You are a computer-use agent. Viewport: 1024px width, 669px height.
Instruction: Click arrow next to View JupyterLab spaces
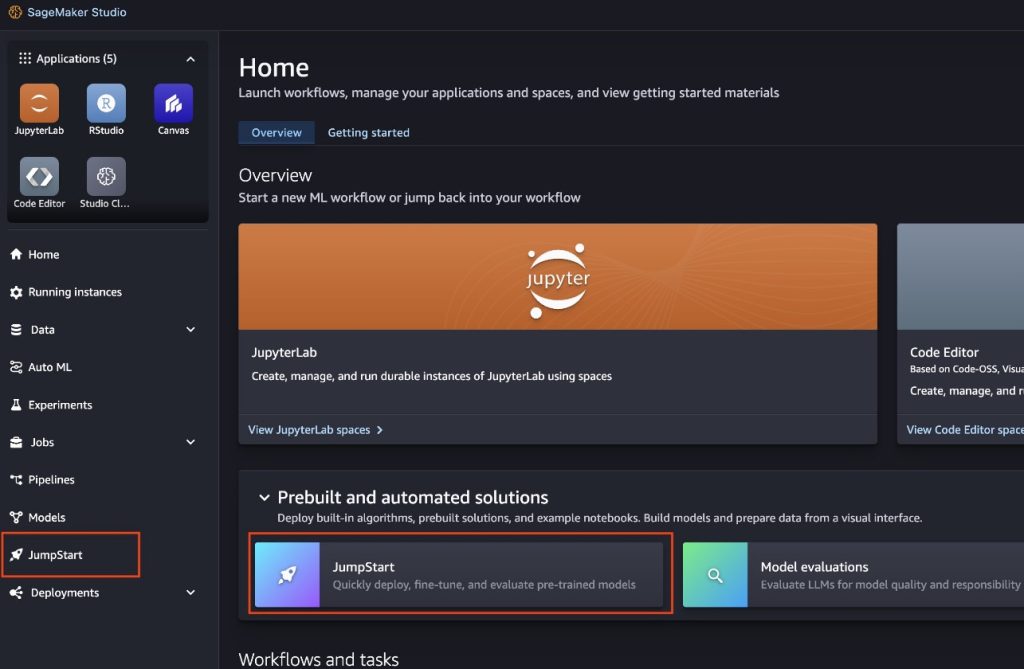coord(379,430)
